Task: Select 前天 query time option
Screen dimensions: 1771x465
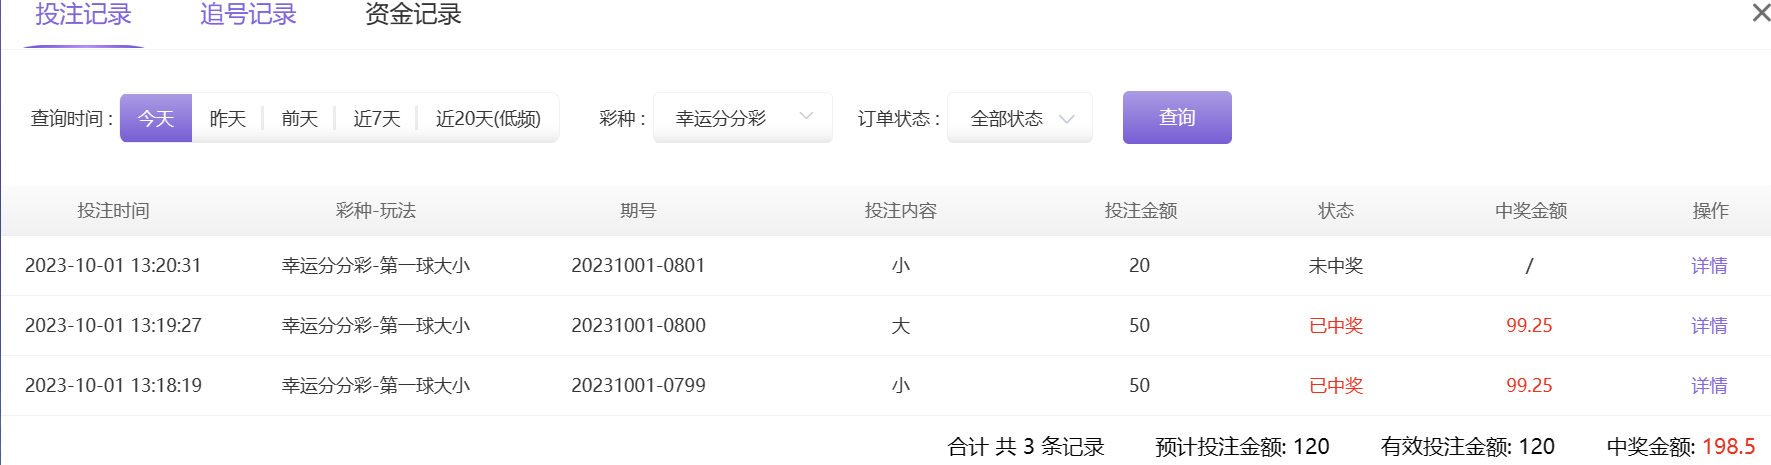Action: [299, 118]
